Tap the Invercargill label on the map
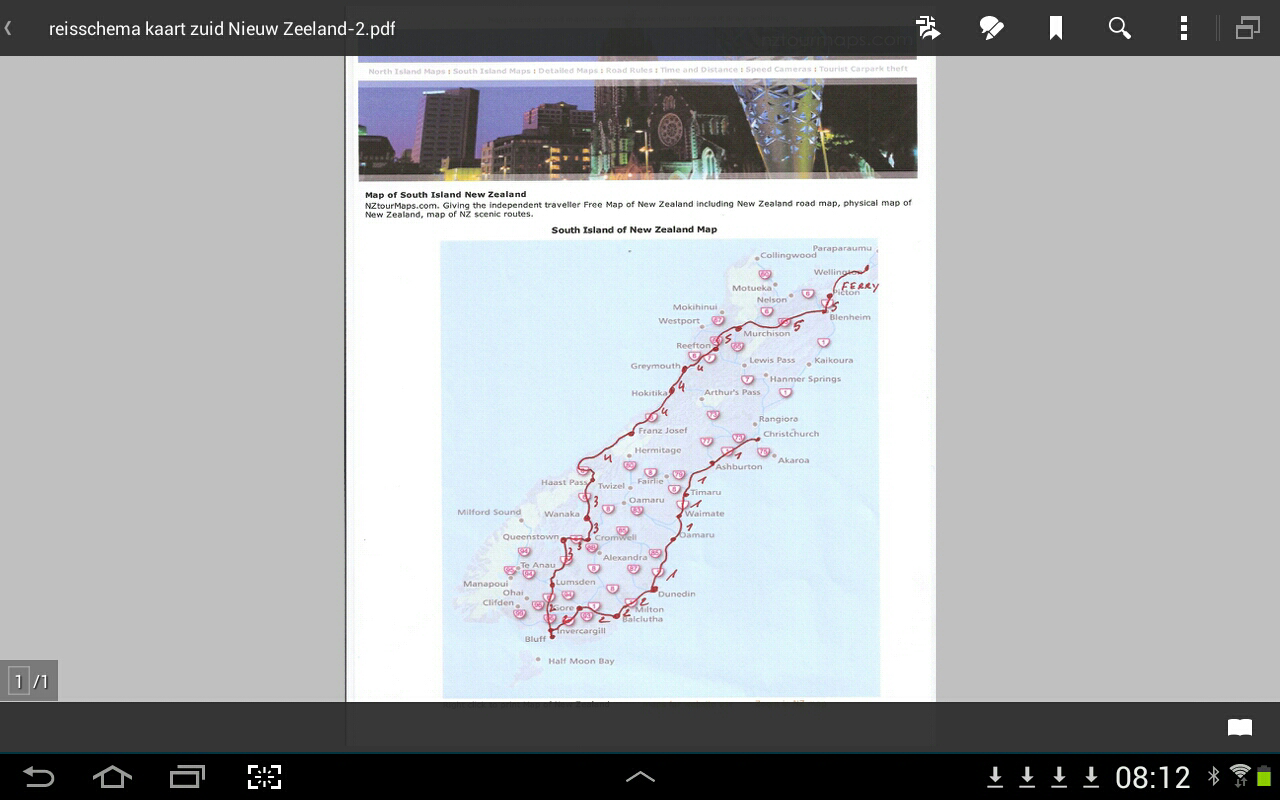The height and width of the screenshot is (800, 1280). pyautogui.click(x=582, y=631)
